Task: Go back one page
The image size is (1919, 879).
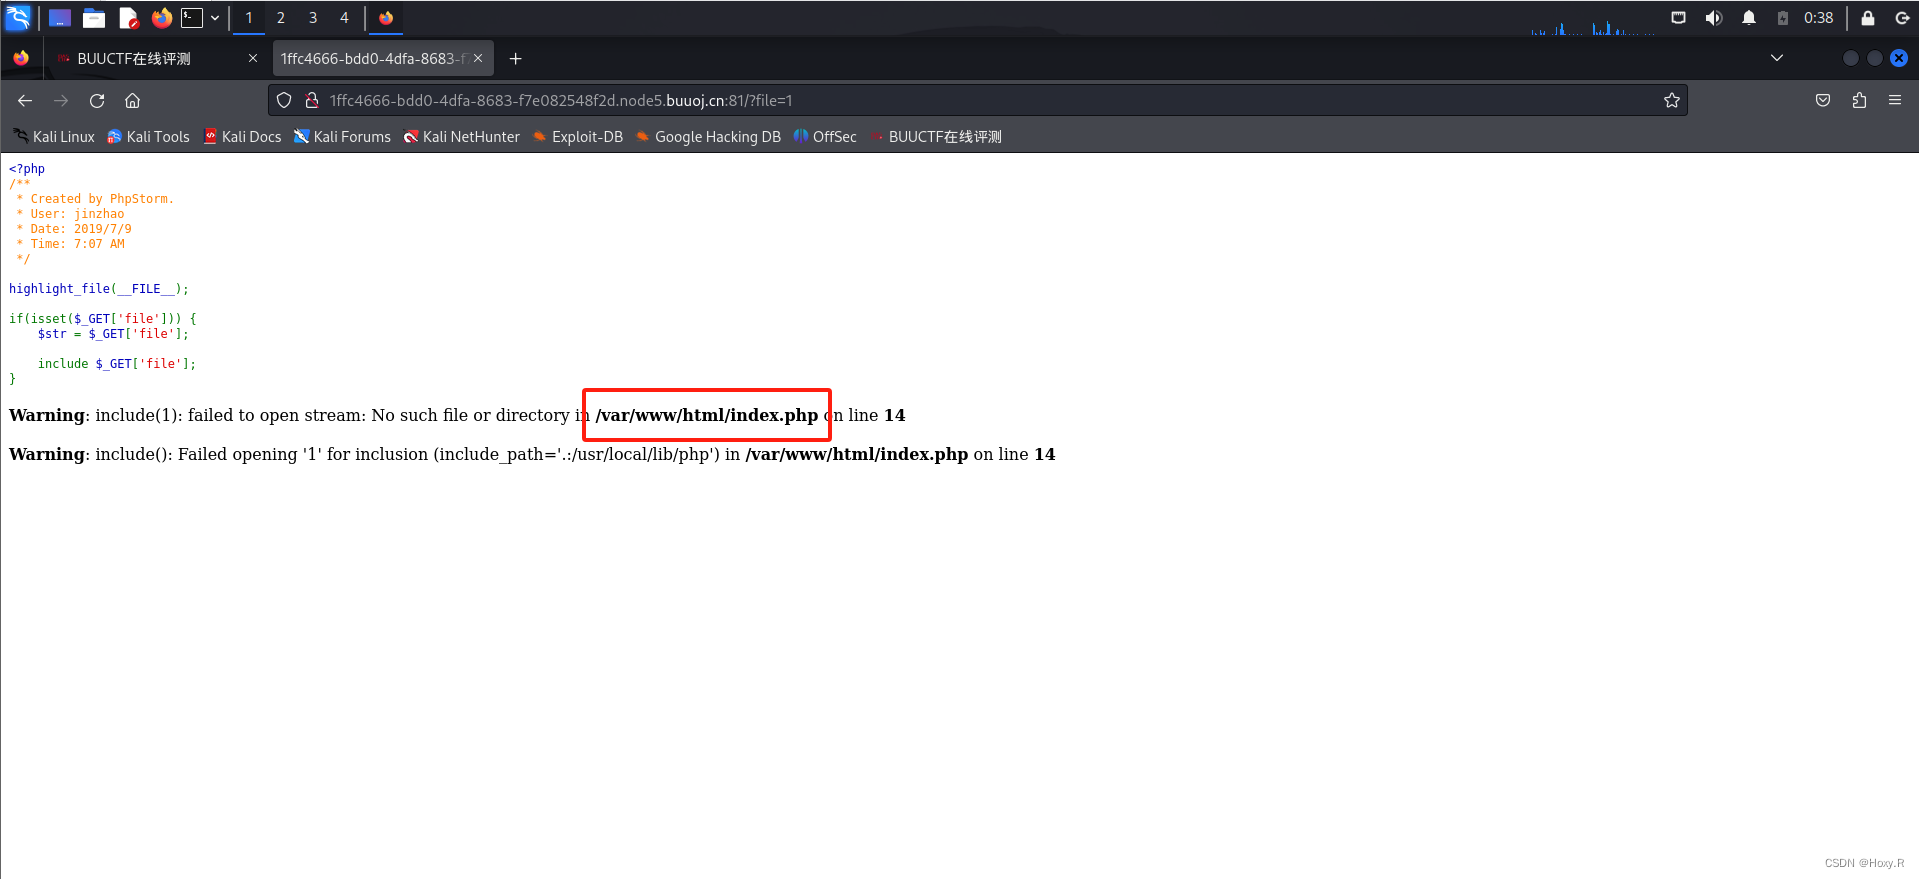Action: point(25,101)
